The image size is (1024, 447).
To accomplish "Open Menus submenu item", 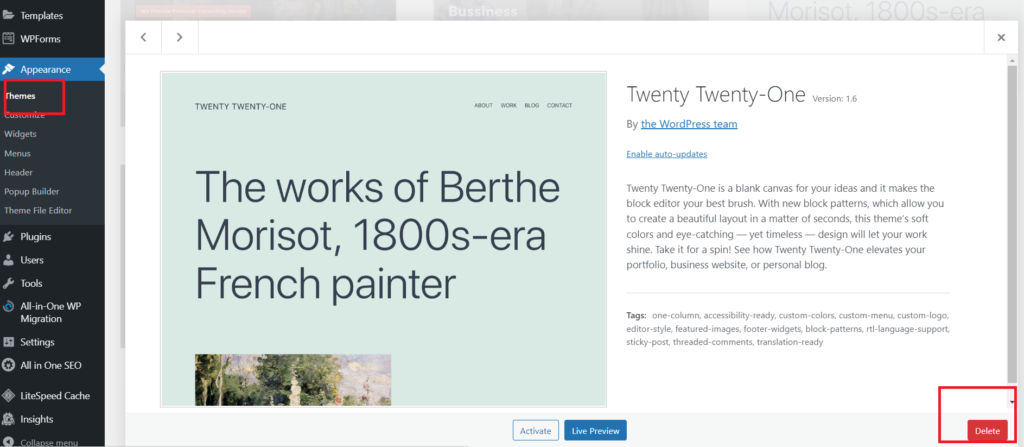I will point(18,154).
